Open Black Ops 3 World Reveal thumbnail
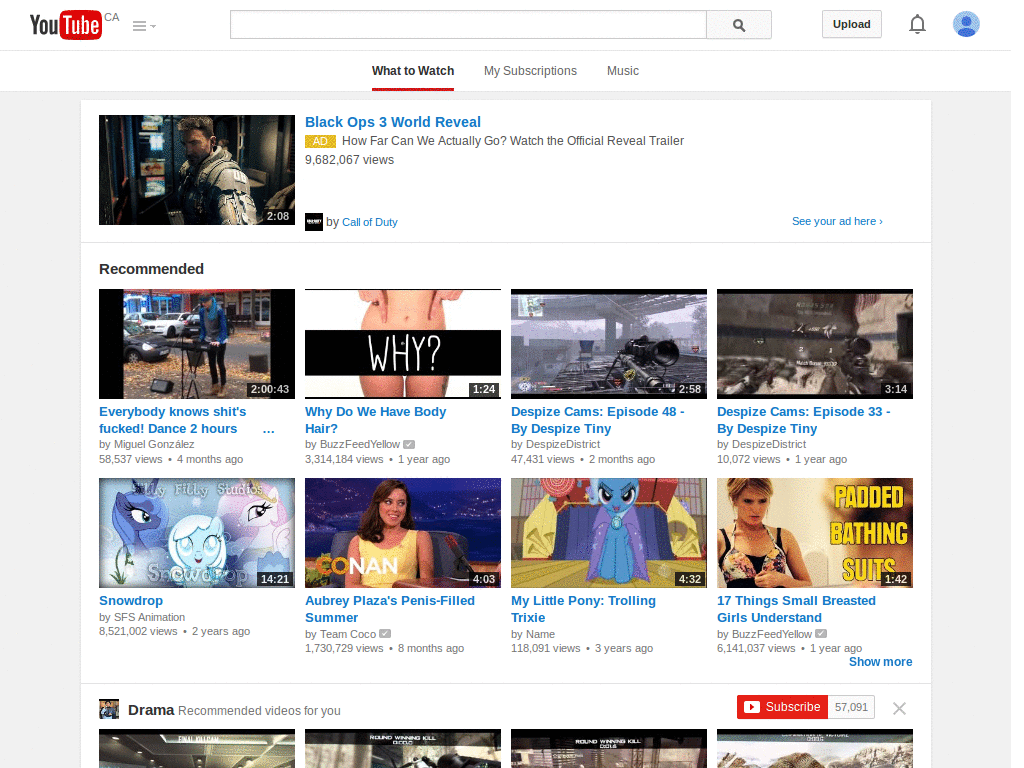Image resolution: width=1024 pixels, height=768 pixels. click(x=197, y=170)
